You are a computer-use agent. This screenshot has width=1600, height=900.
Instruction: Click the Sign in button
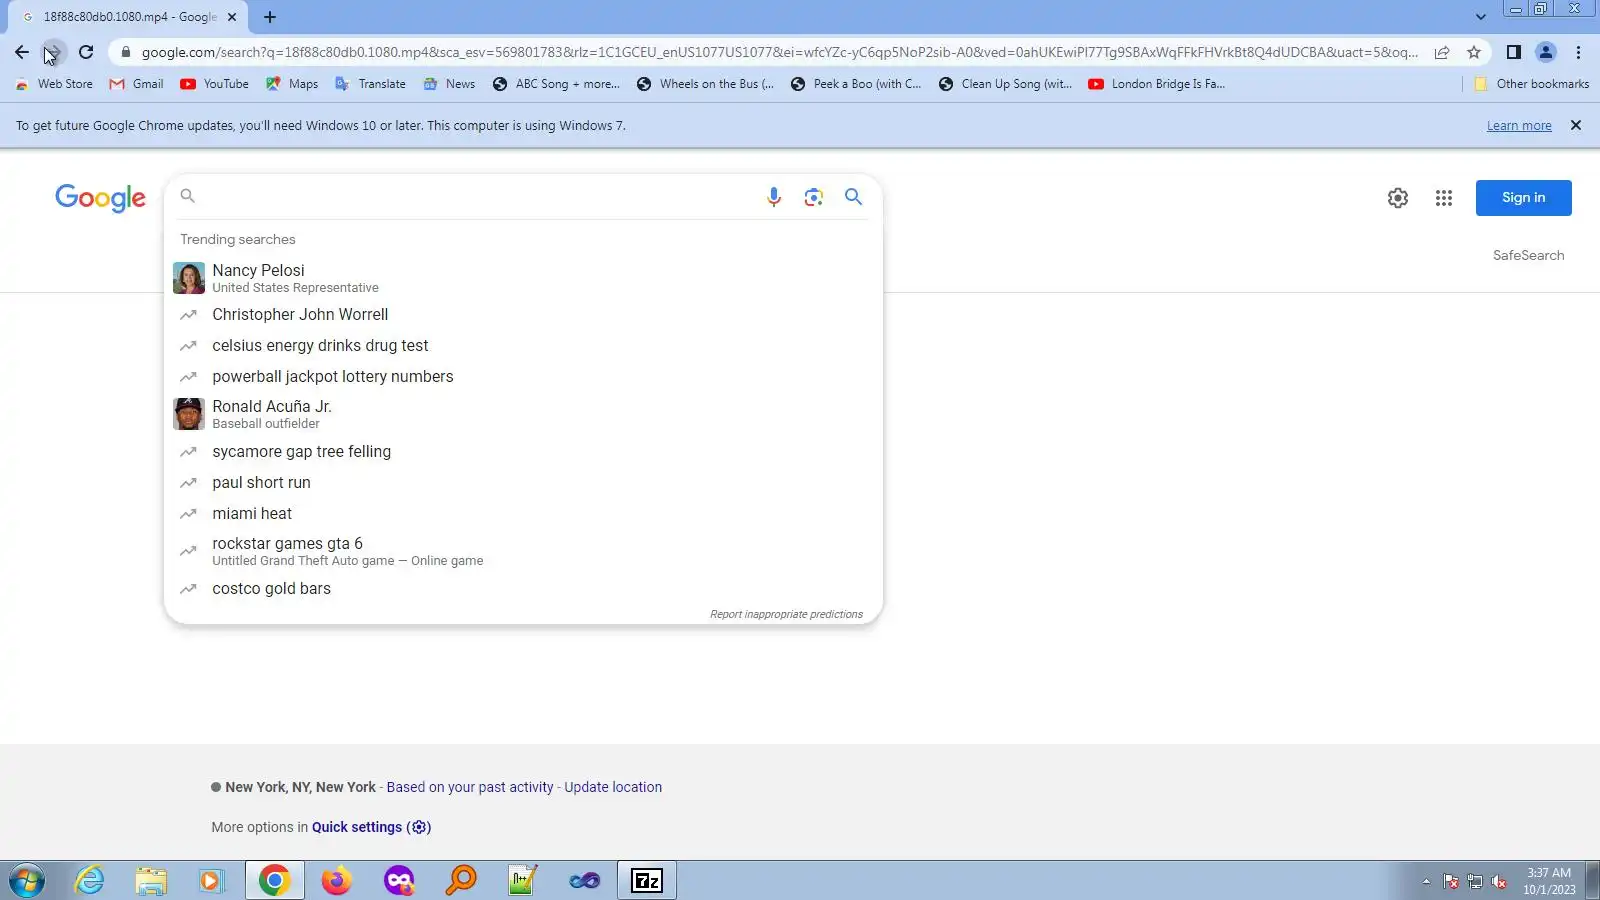click(x=1524, y=198)
